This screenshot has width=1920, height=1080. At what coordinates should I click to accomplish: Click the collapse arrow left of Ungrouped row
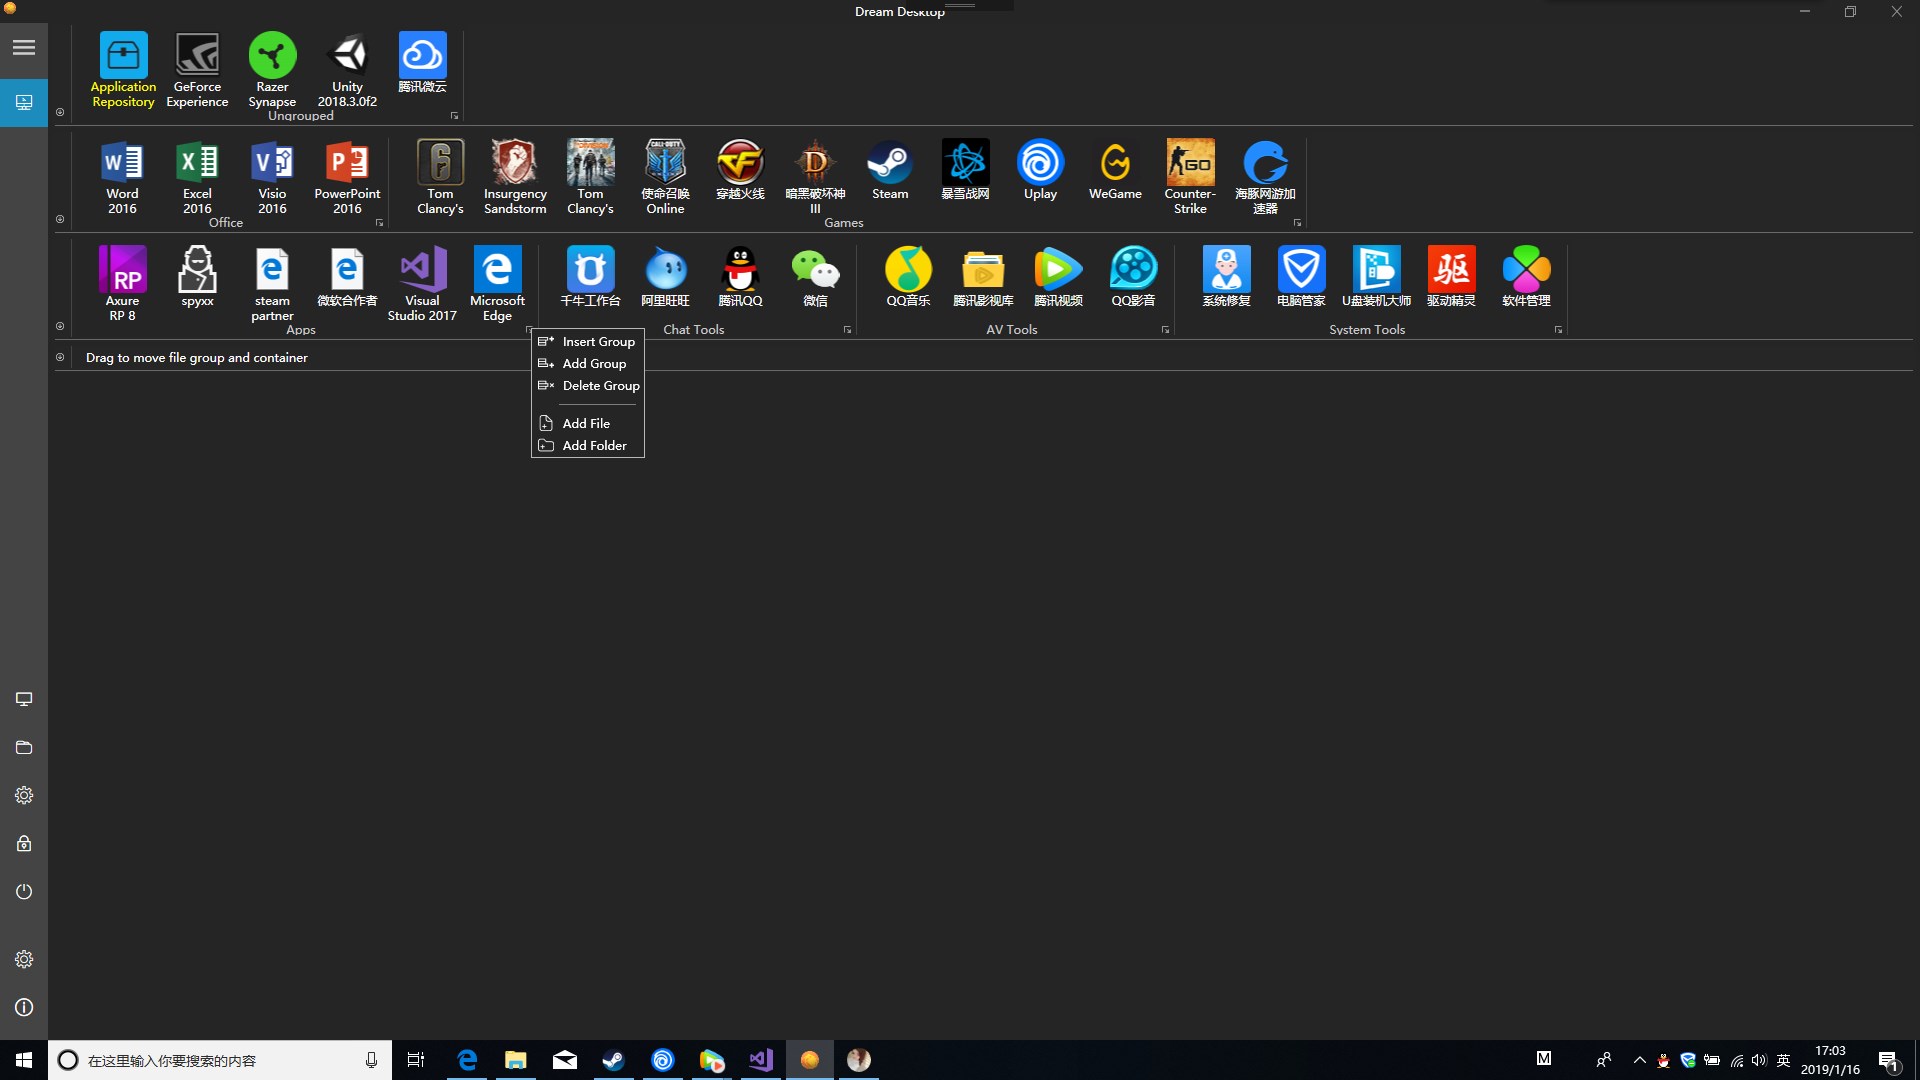coord(60,112)
